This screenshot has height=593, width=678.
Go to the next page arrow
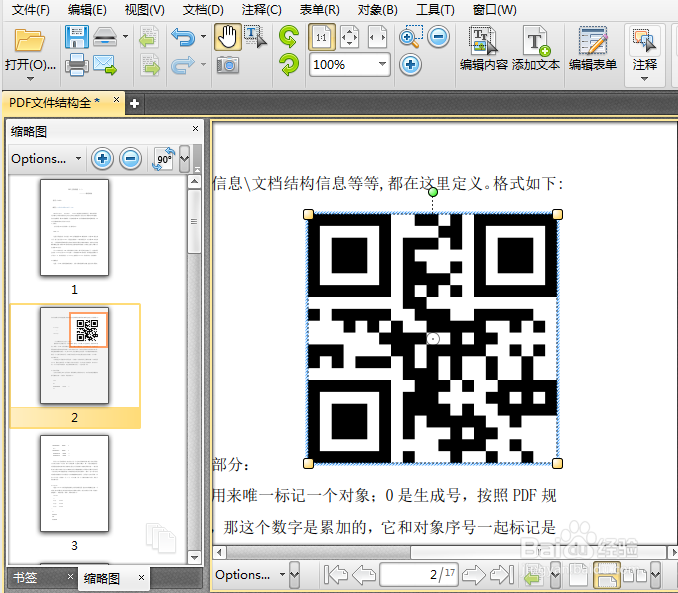point(474,574)
